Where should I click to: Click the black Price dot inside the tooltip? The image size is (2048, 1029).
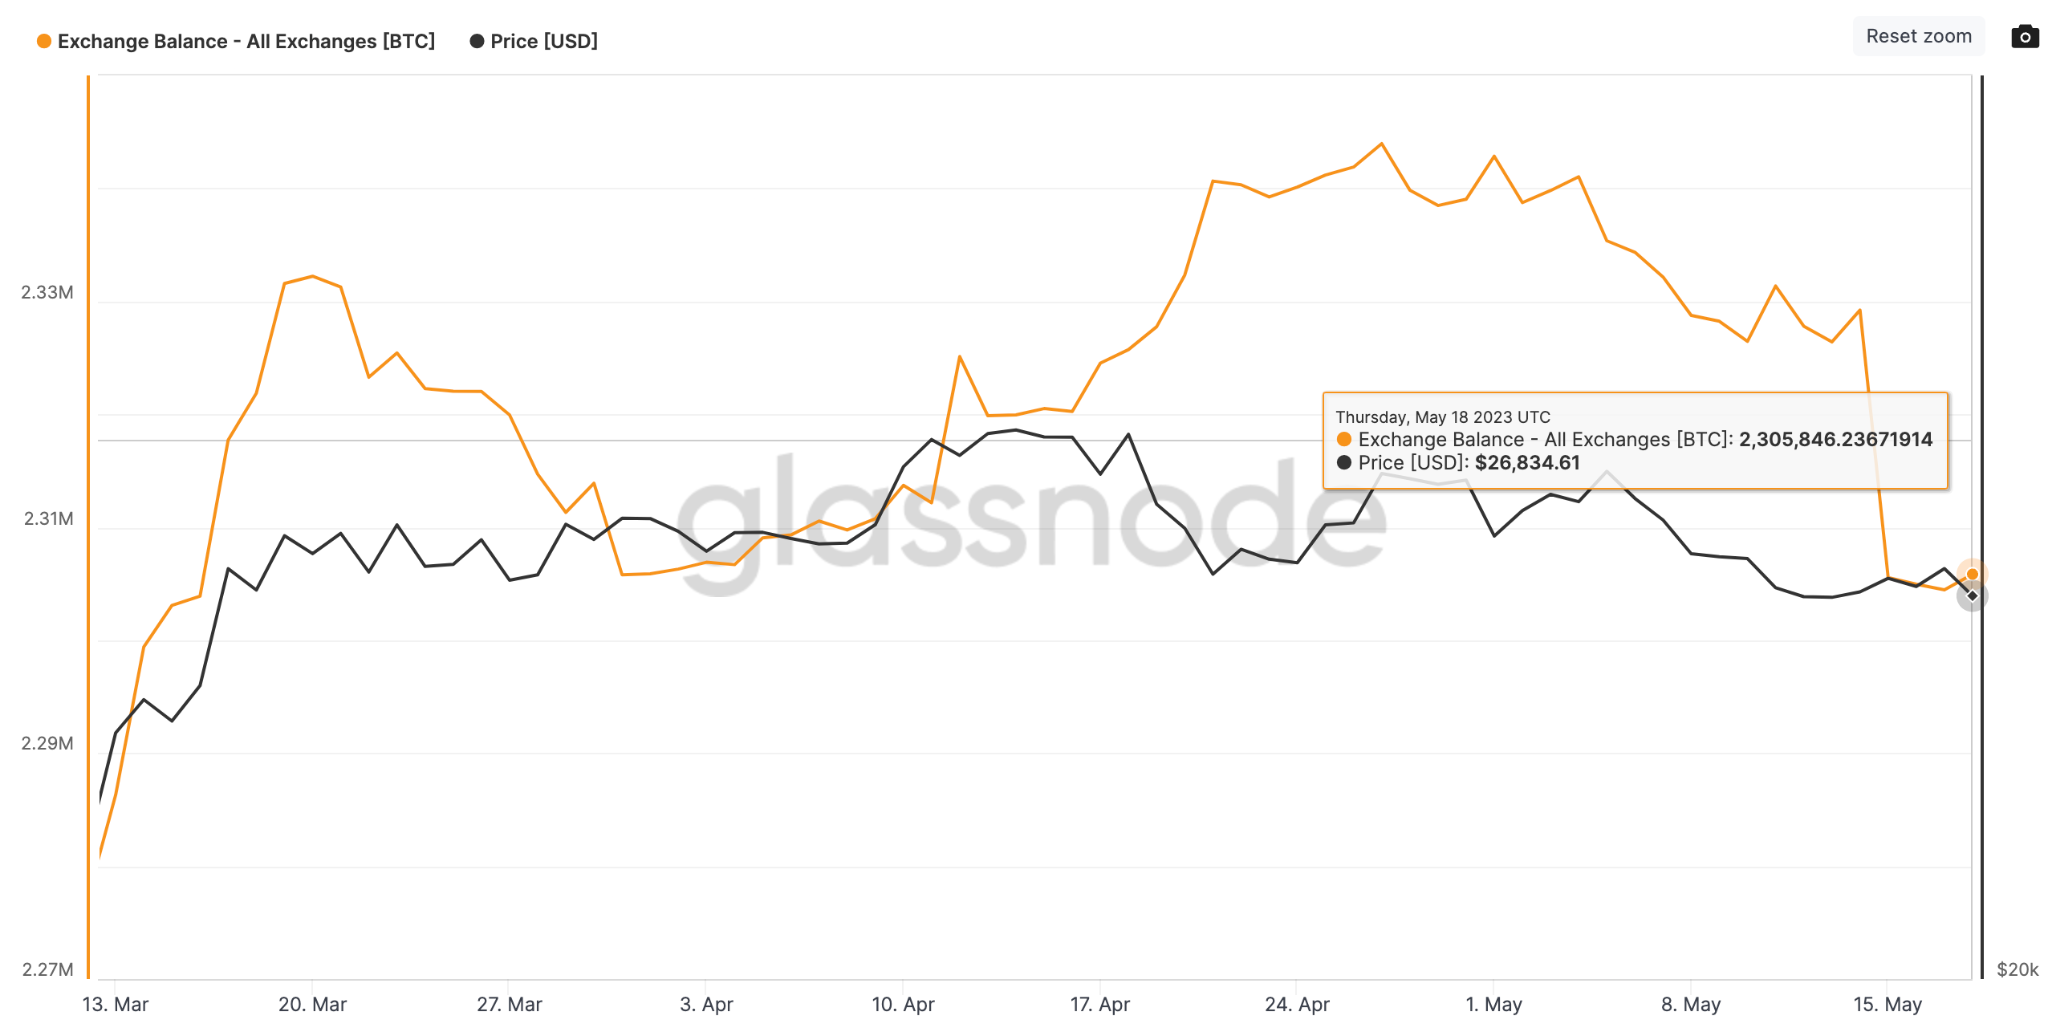(x=1345, y=462)
